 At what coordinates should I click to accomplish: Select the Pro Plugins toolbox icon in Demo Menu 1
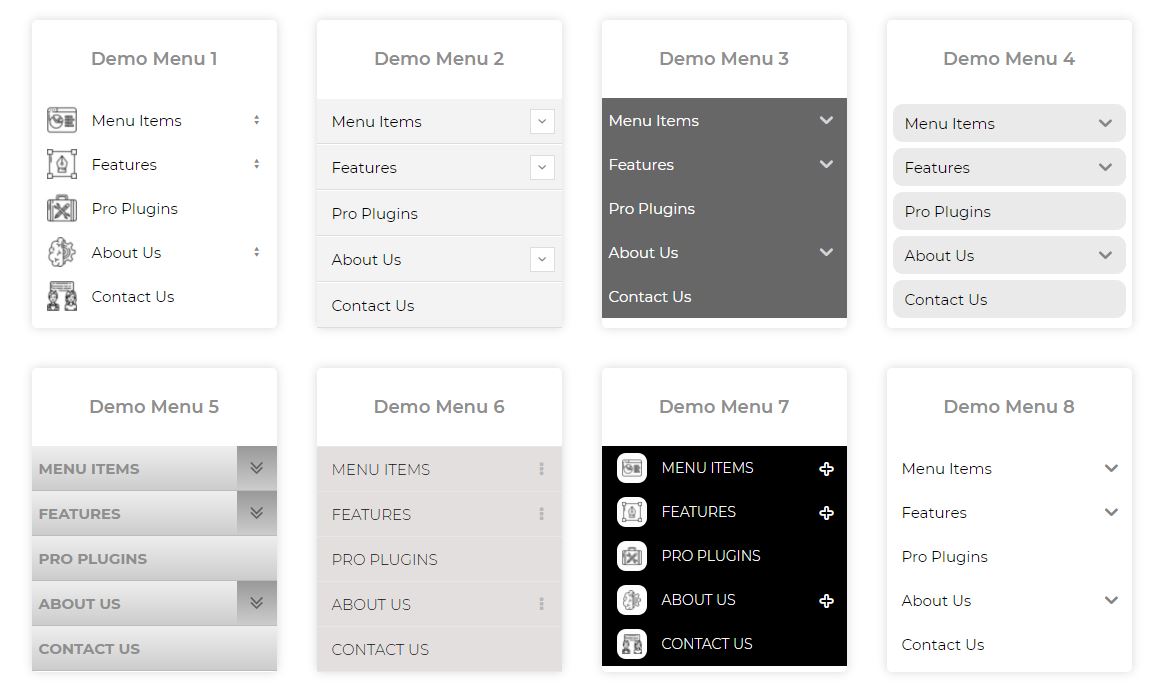point(61,208)
